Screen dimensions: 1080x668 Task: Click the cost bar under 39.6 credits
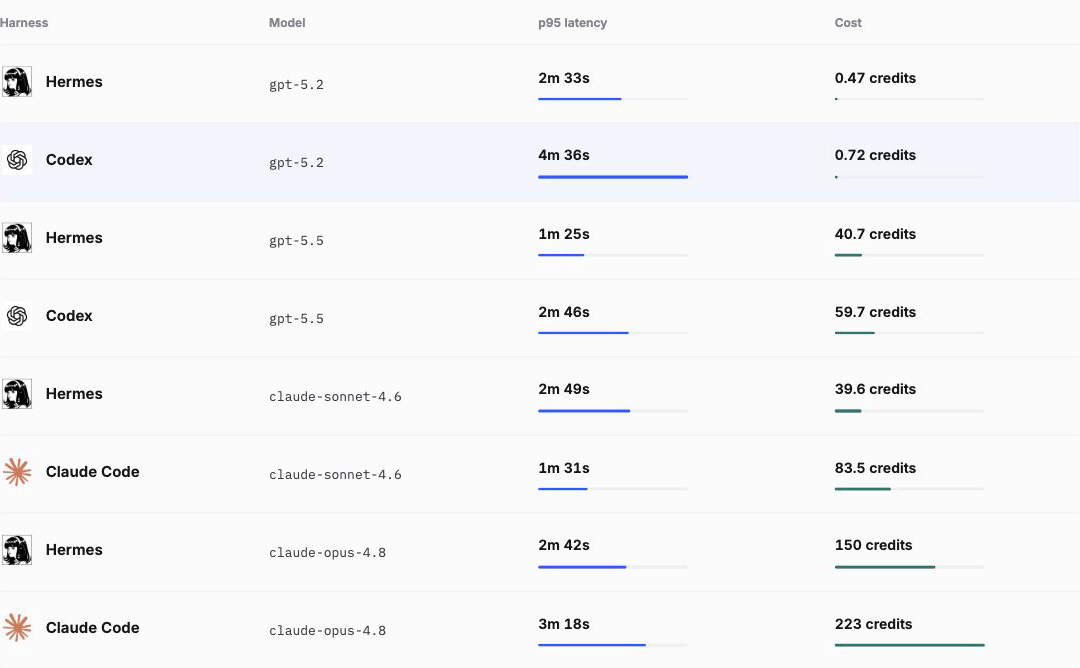click(x=909, y=411)
